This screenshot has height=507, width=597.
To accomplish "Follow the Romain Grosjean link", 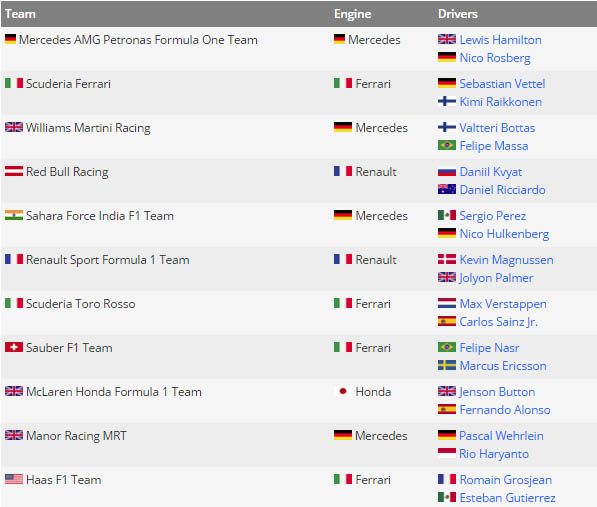I will coord(506,480).
